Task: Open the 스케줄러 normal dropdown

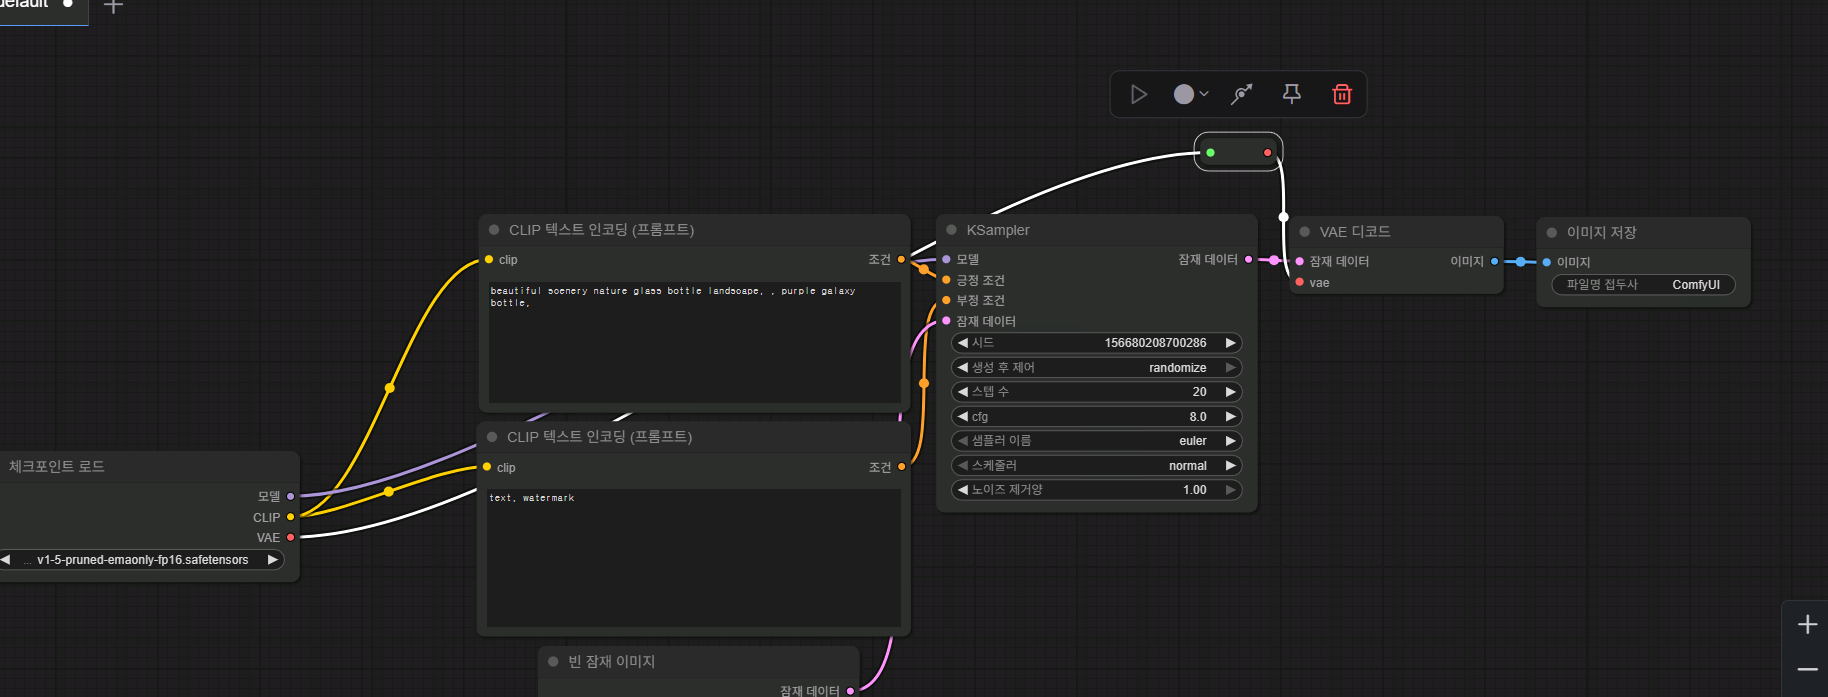Action: [1096, 466]
